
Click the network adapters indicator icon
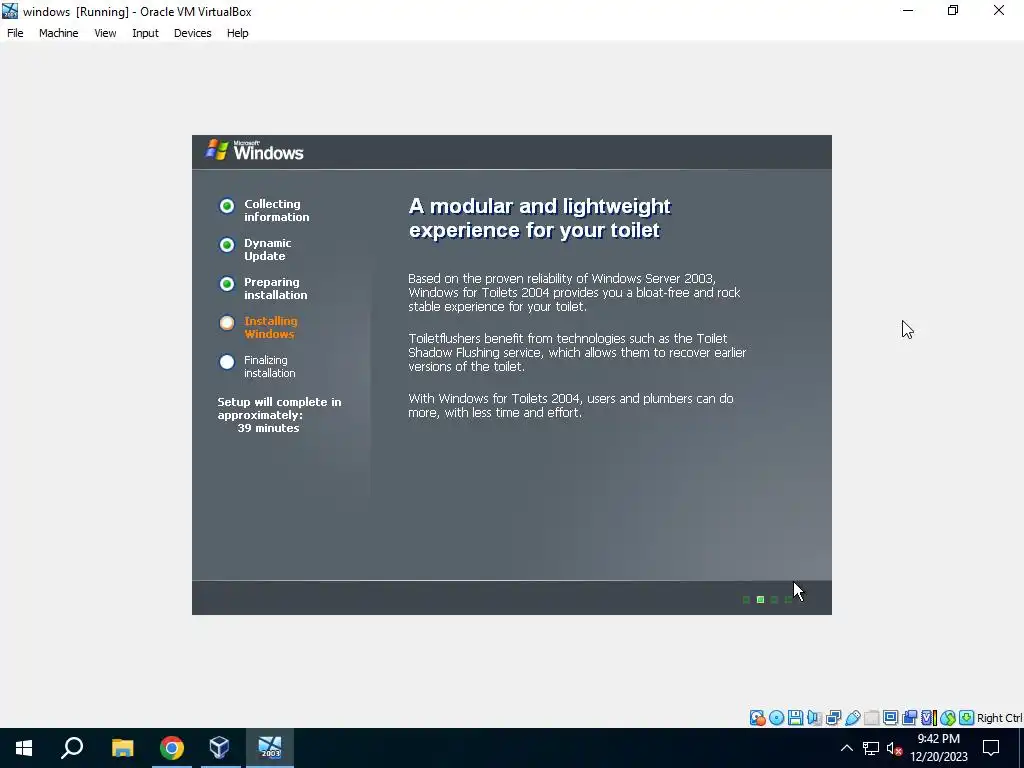pyautogui.click(x=833, y=718)
